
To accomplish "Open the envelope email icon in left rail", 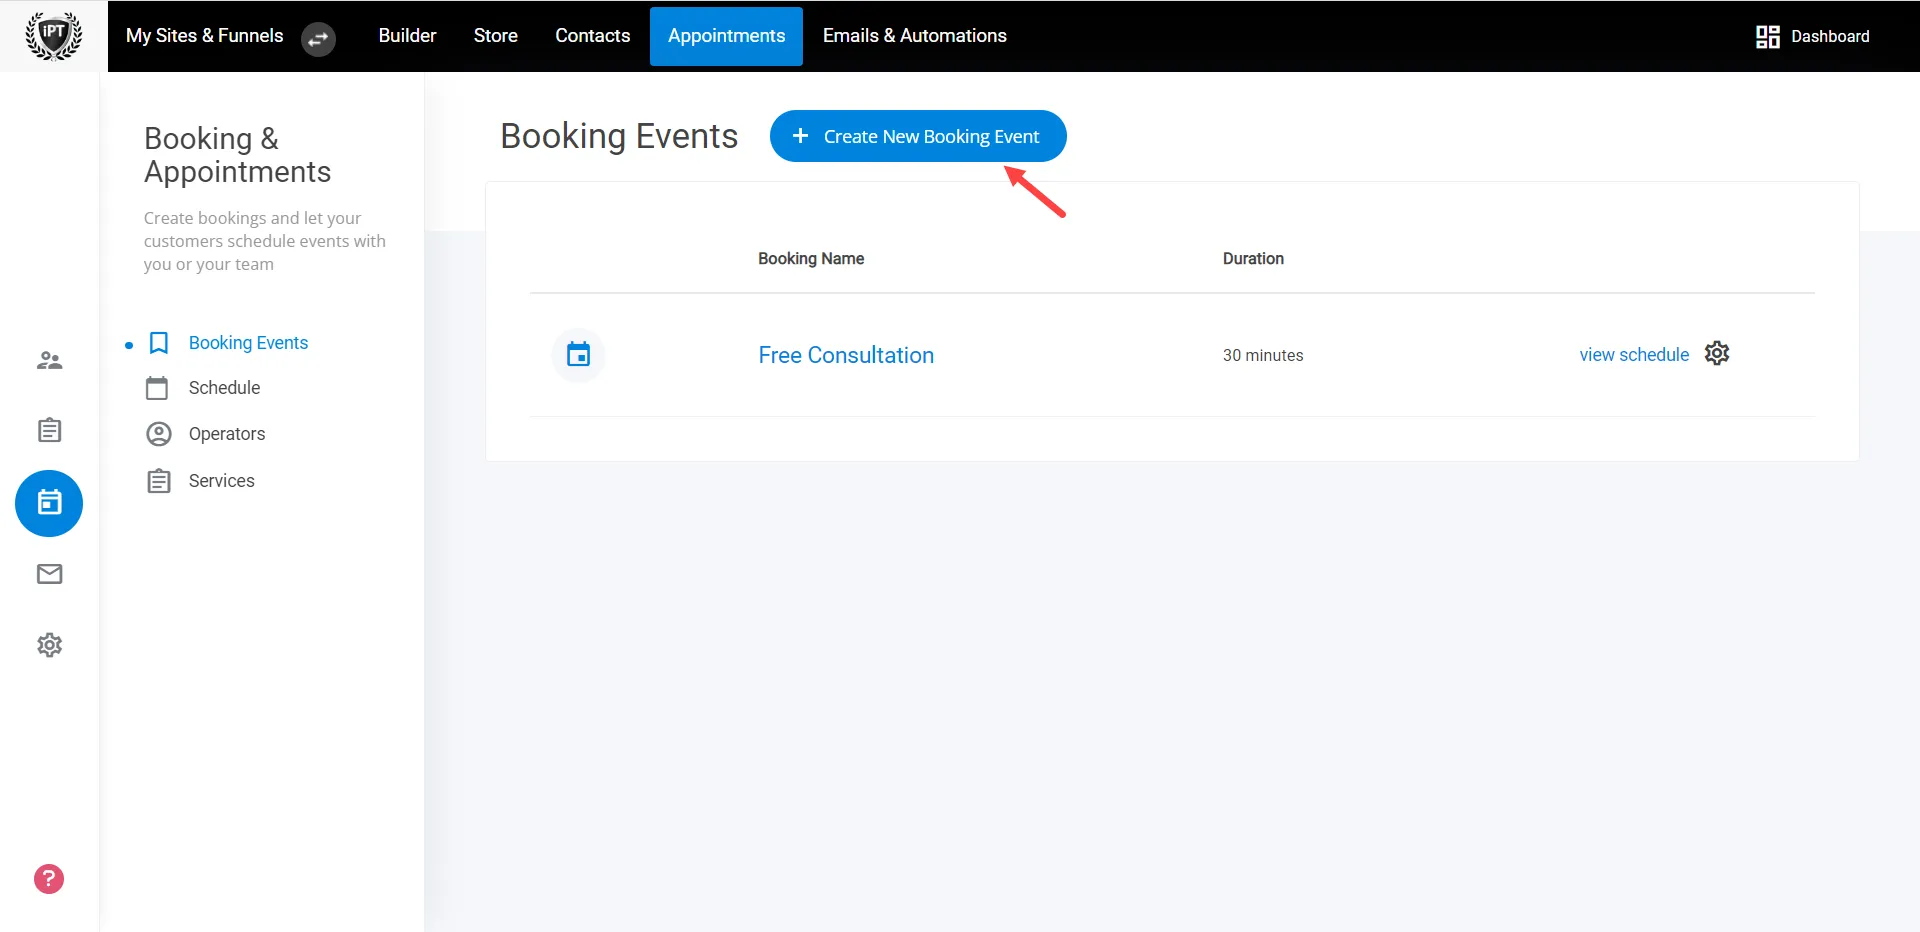I will pyautogui.click(x=49, y=574).
